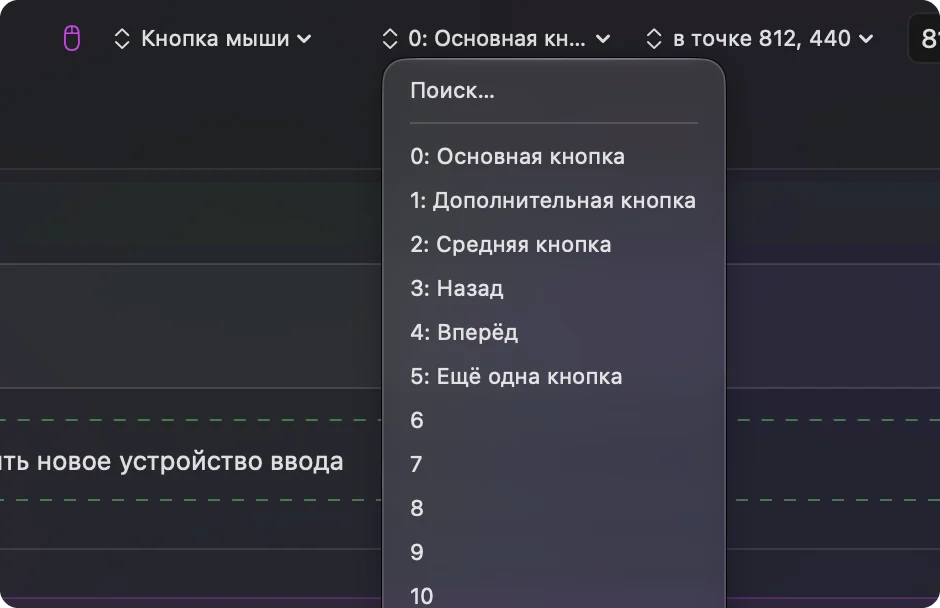This screenshot has width=940, height=608.
Task: Choose 2: Средняя кнопка from list
Action: [x=553, y=245]
